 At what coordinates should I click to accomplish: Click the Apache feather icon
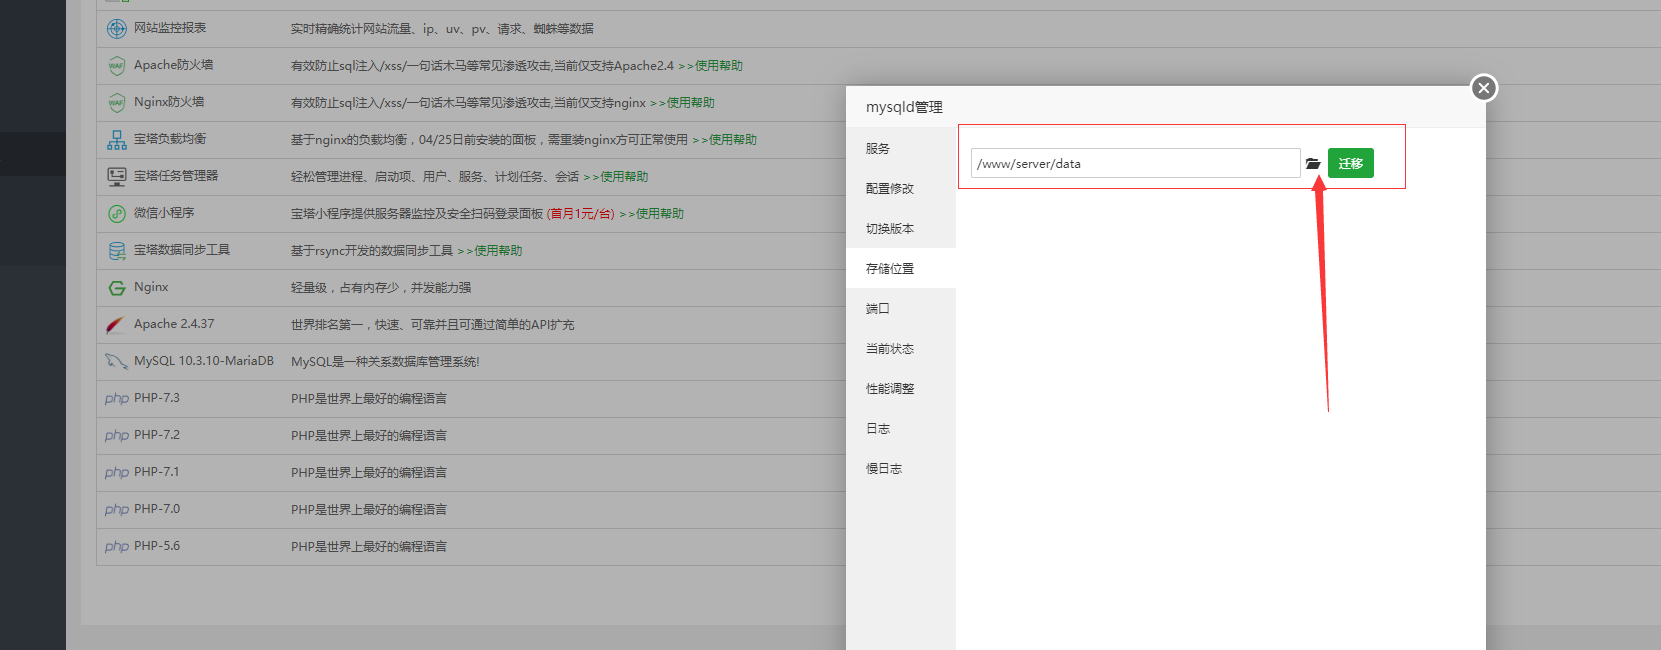click(116, 324)
